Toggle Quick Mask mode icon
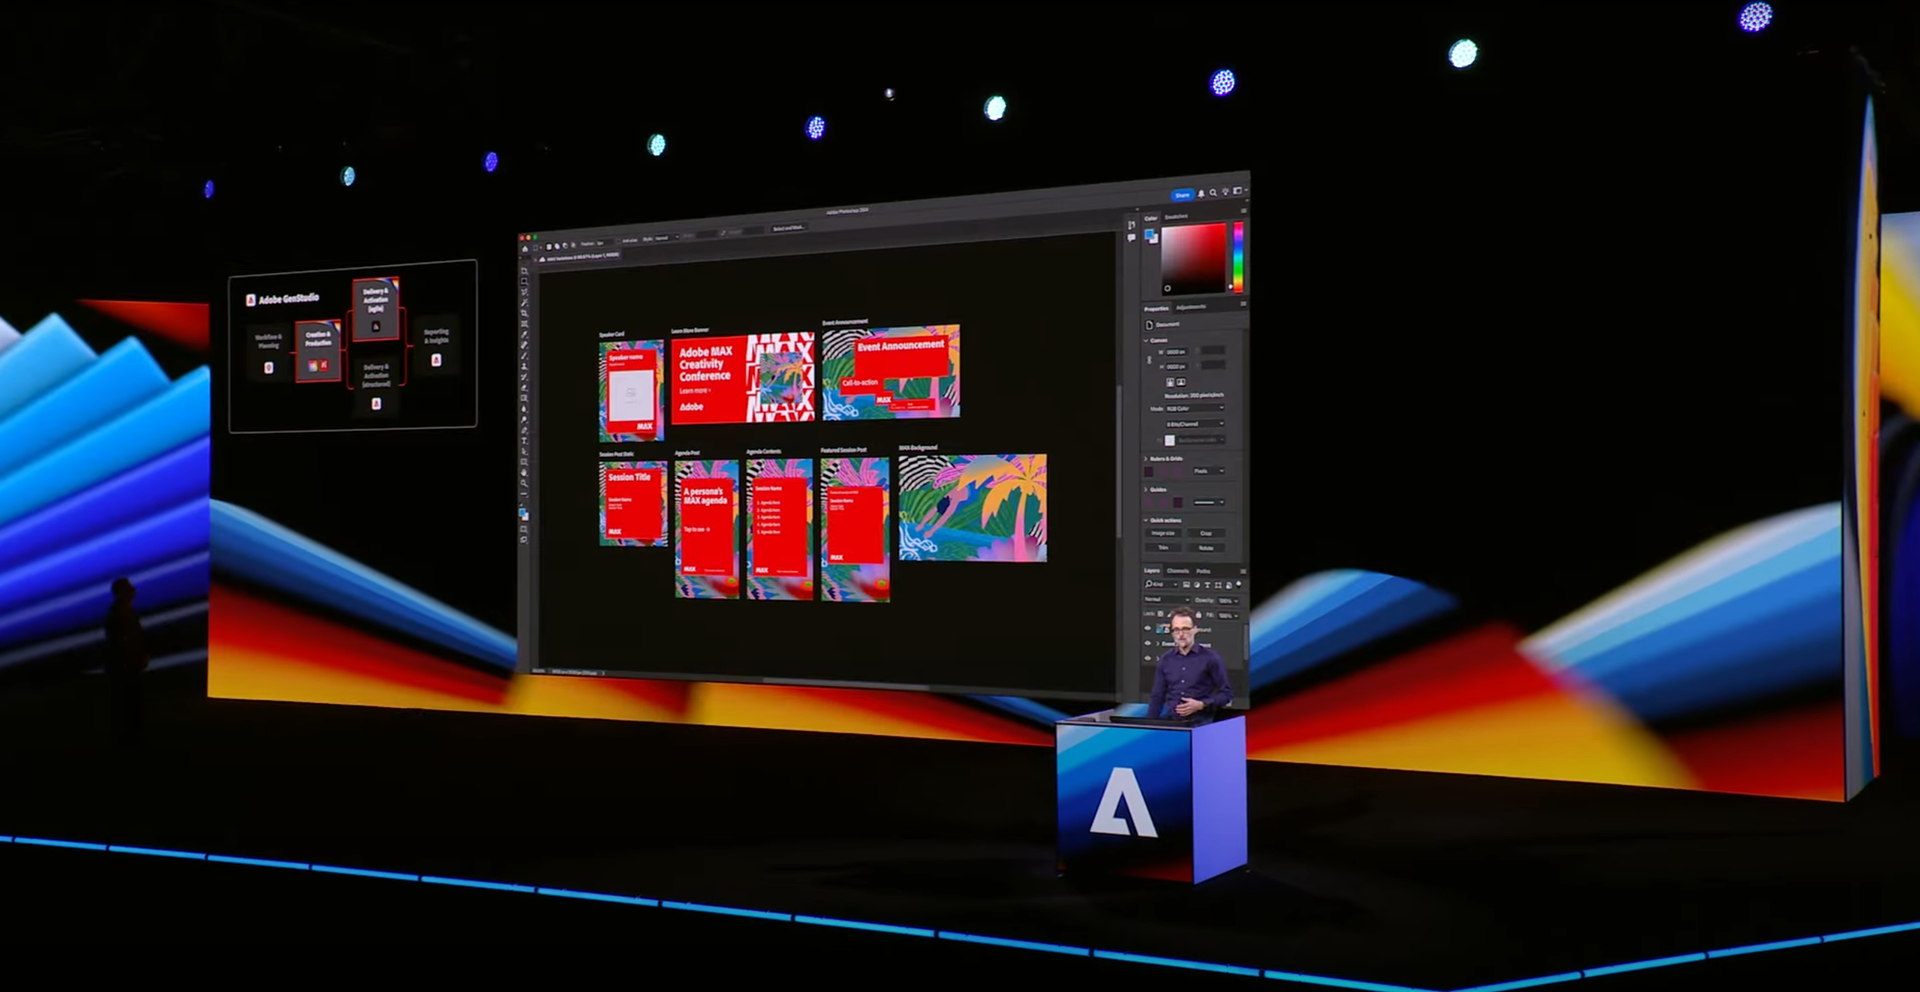 click(524, 528)
